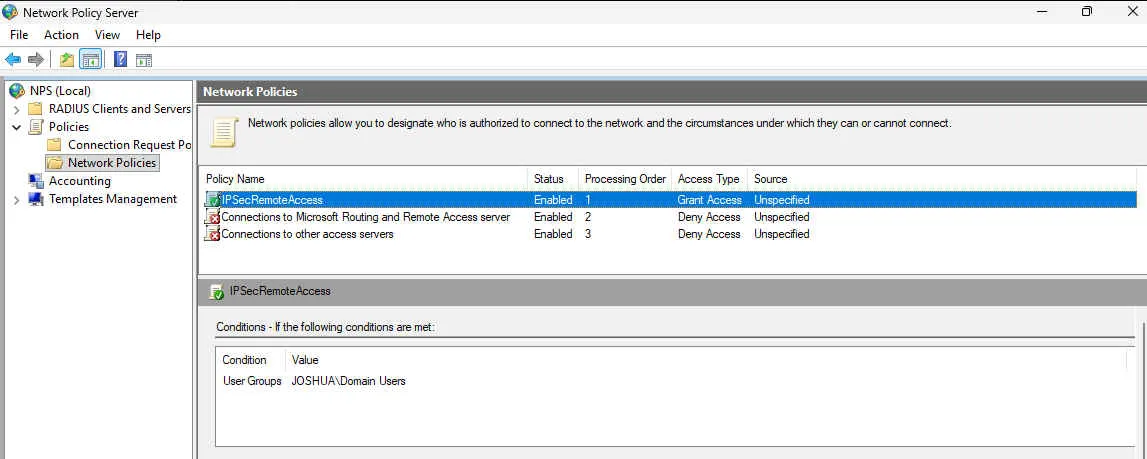Click deny icon for Routing and Remote Access policy

coord(212,217)
